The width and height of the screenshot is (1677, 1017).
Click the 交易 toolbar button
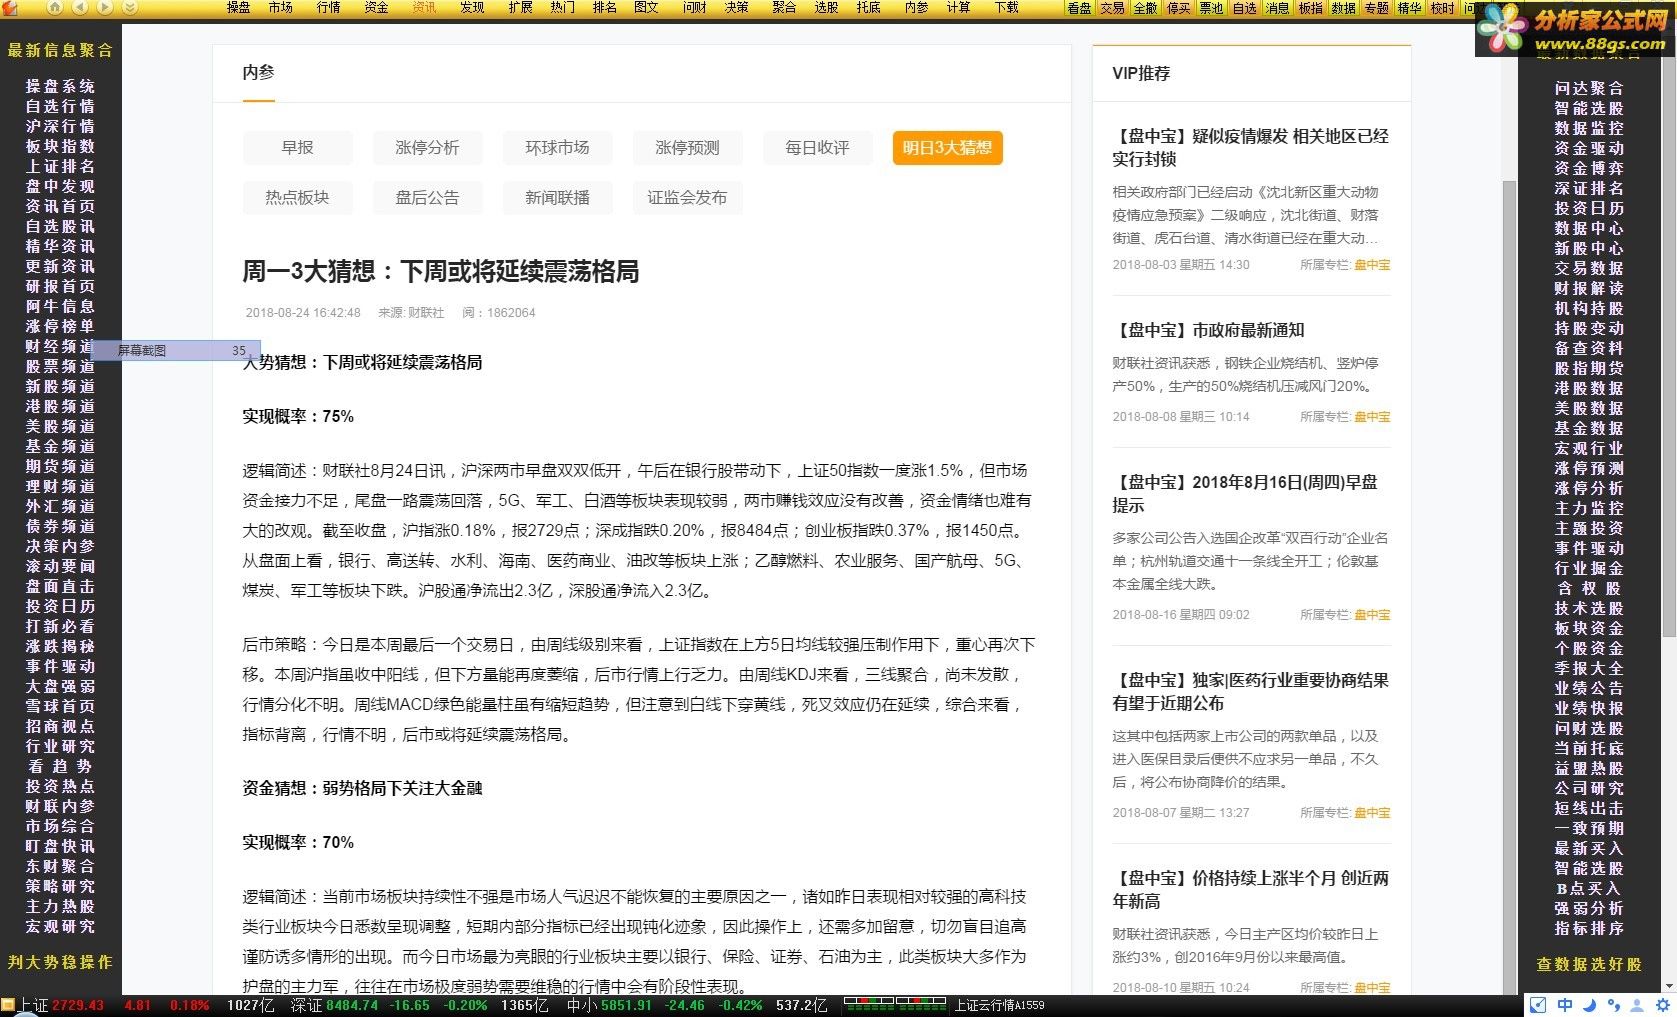(1112, 8)
